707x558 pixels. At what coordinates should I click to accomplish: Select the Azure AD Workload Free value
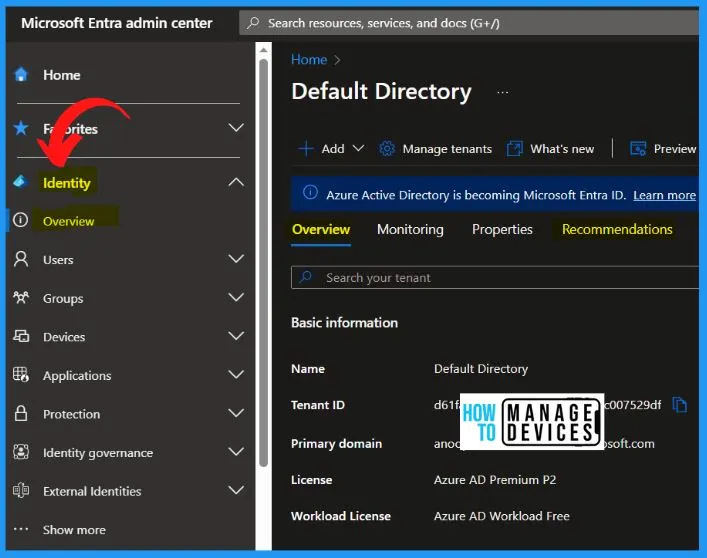coord(501,516)
